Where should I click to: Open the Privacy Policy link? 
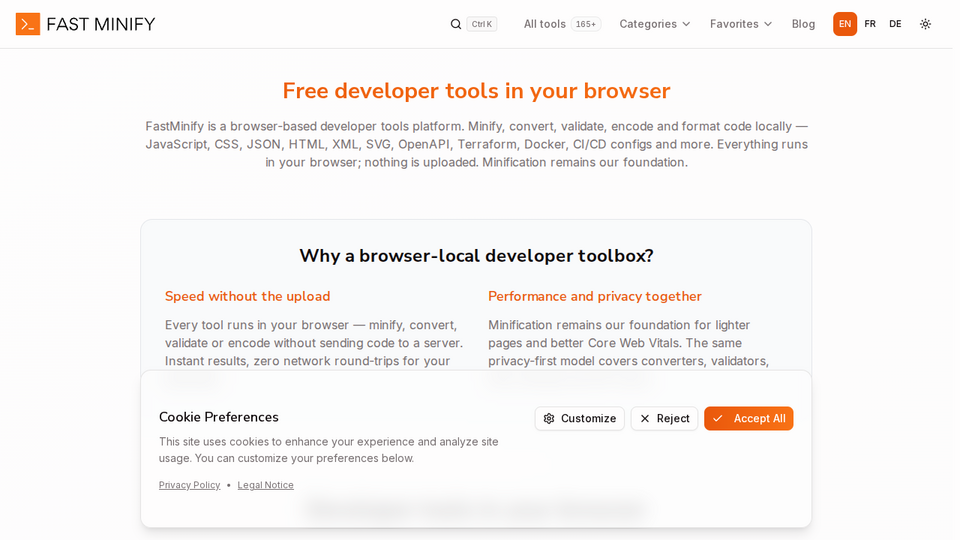tap(189, 485)
